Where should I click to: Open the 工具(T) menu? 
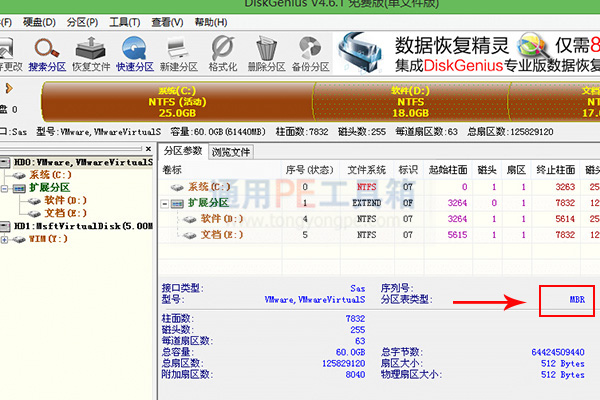click(x=125, y=22)
